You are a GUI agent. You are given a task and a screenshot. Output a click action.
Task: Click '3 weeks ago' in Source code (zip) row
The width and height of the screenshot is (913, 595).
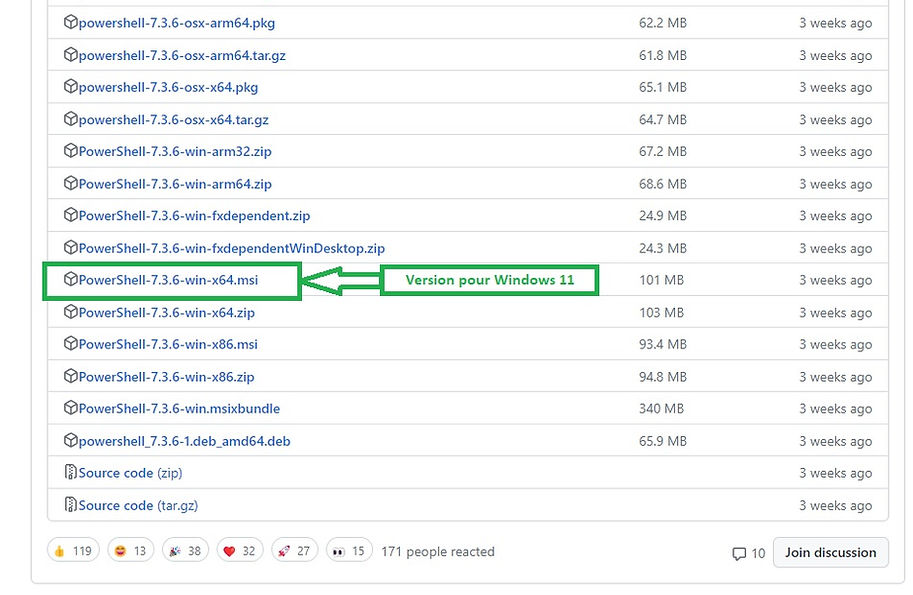pyautogui.click(x=836, y=473)
